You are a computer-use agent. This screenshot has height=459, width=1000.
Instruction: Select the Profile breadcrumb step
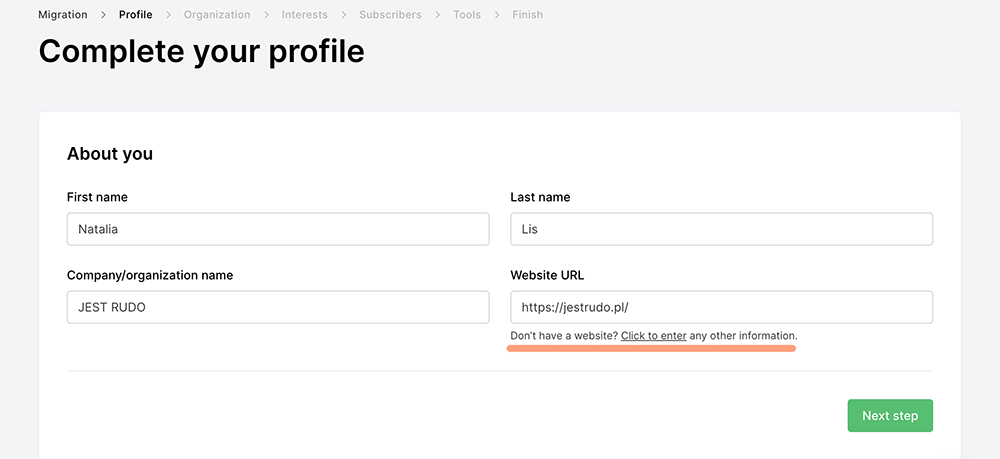coord(135,15)
